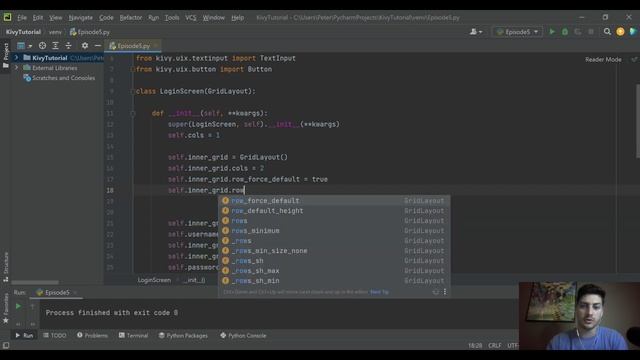
Task: Choose rows_minimum completion
Action: pos(334,231)
